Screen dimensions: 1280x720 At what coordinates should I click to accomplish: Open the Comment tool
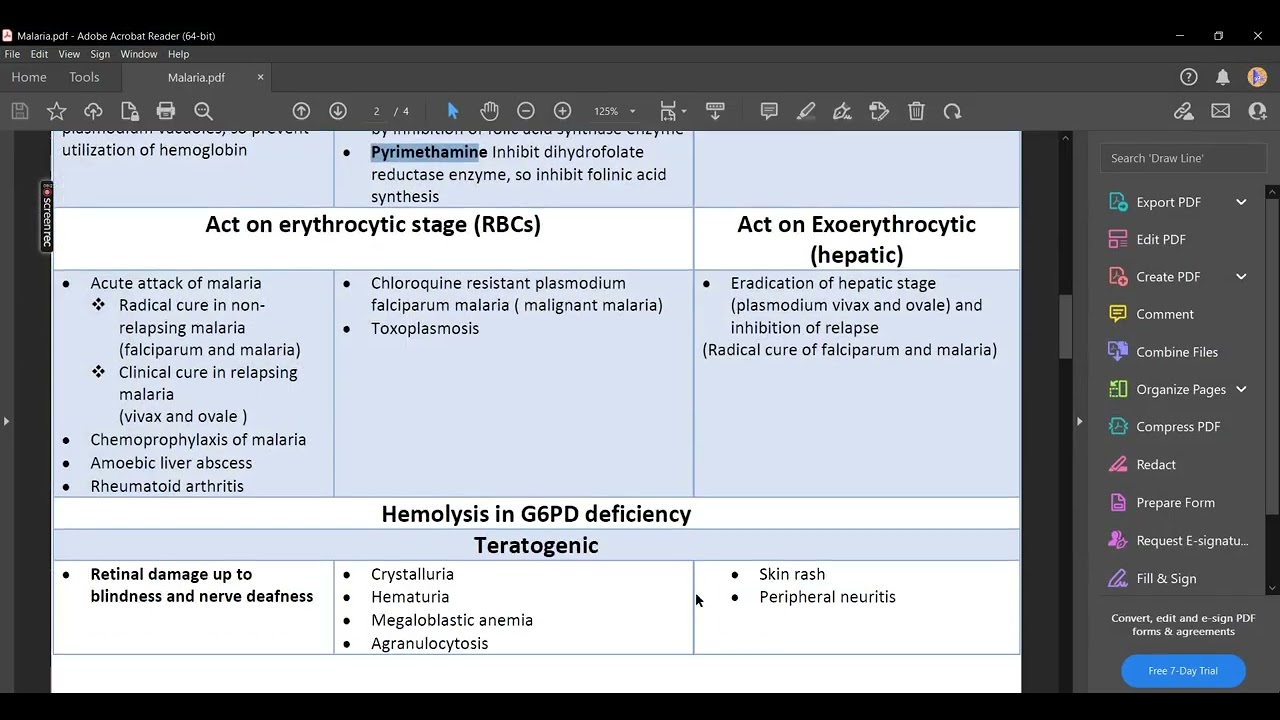tap(1165, 314)
